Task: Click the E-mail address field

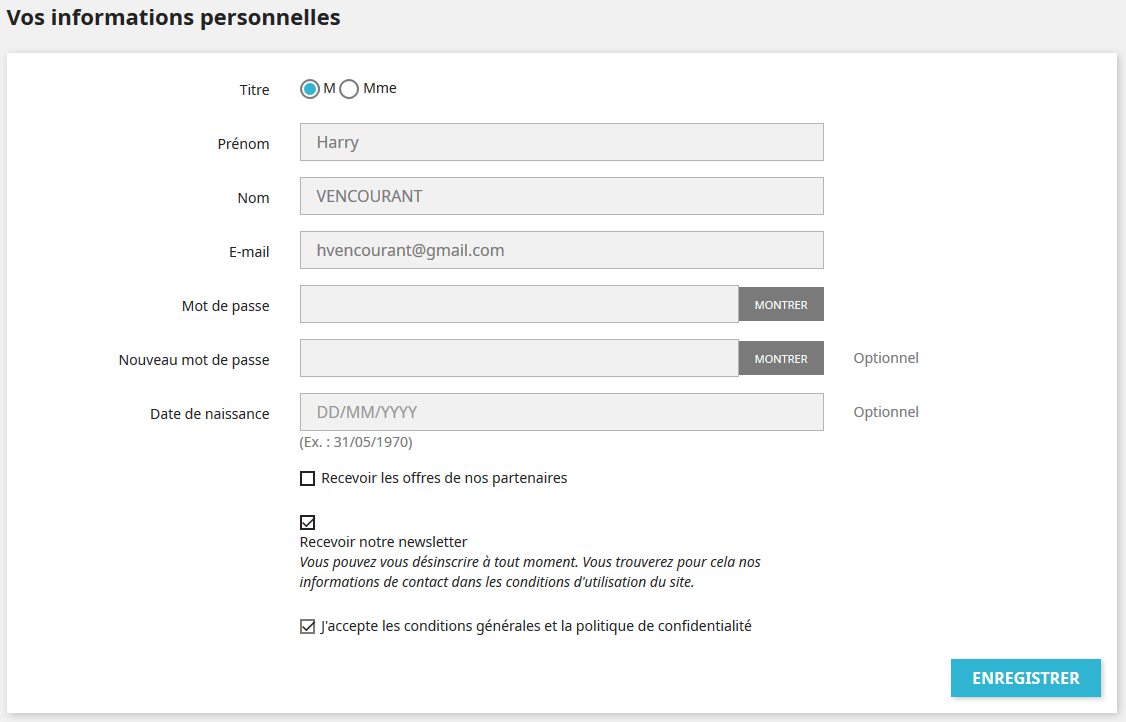Action: pyautogui.click(x=562, y=250)
